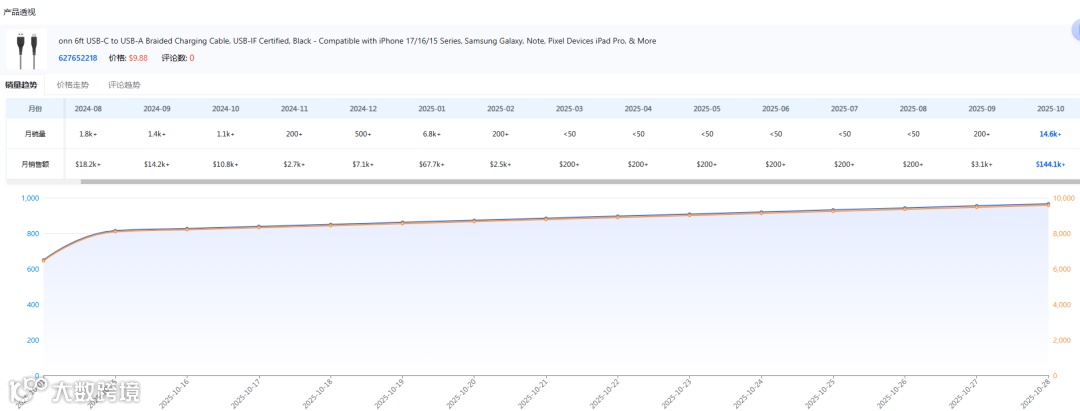Open the 价格走势 tab
The height and width of the screenshot is (411, 1080).
click(x=73, y=85)
